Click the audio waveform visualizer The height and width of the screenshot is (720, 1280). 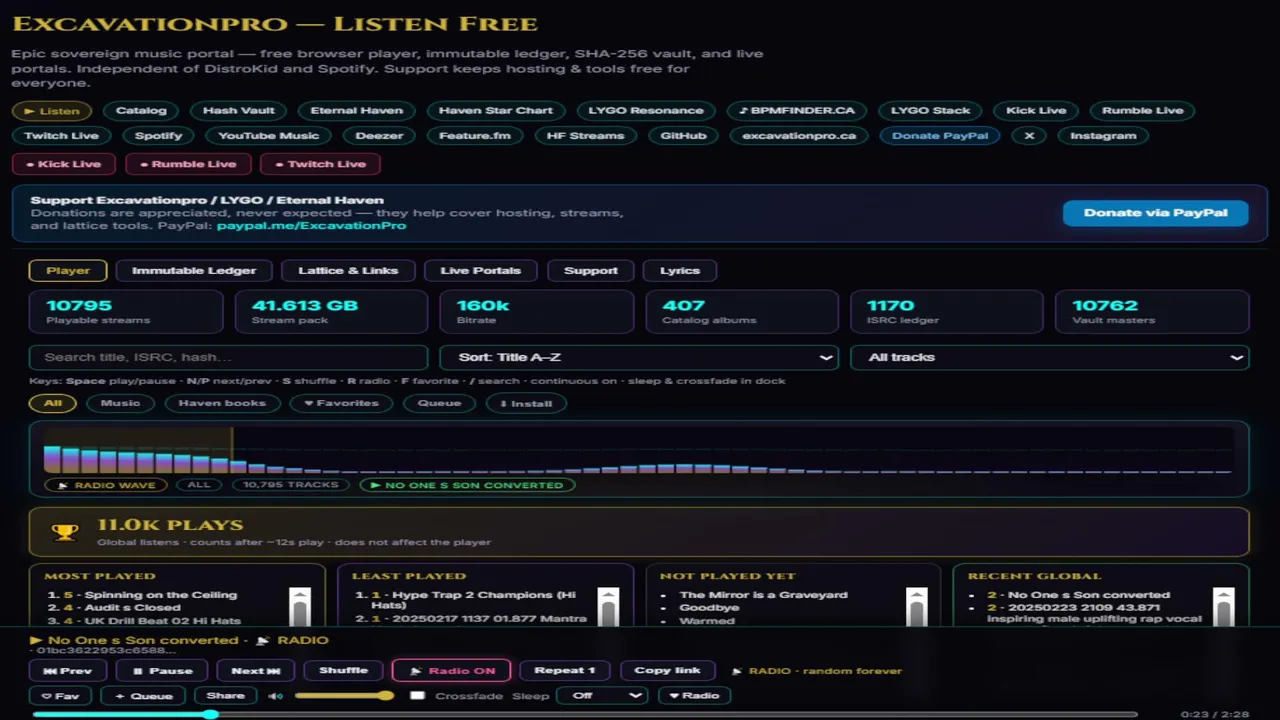(x=639, y=450)
